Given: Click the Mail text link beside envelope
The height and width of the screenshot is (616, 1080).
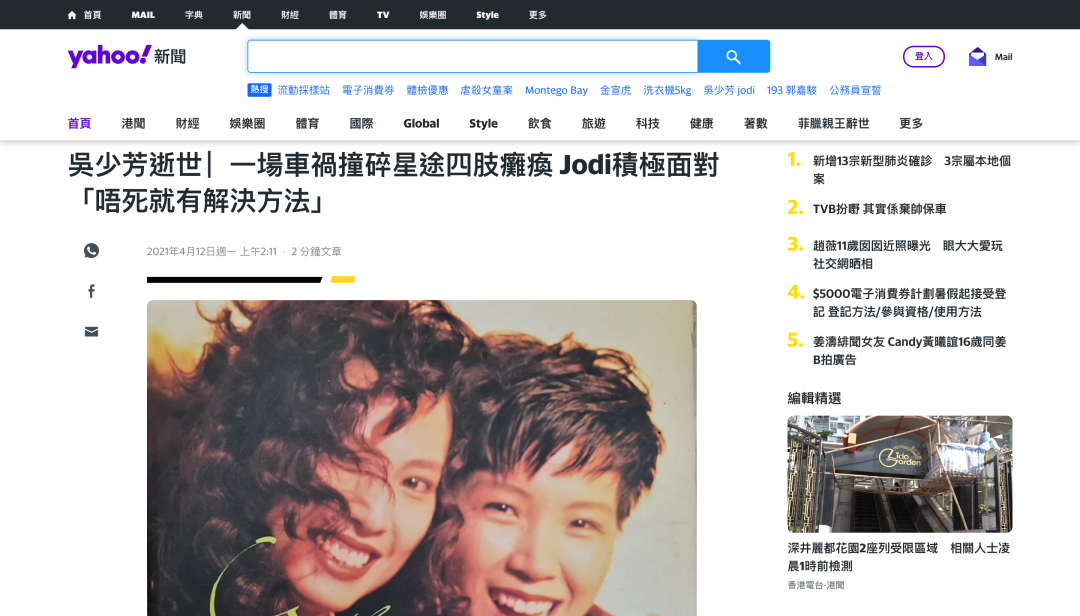Looking at the screenshot, I should tap(1004, 57).
